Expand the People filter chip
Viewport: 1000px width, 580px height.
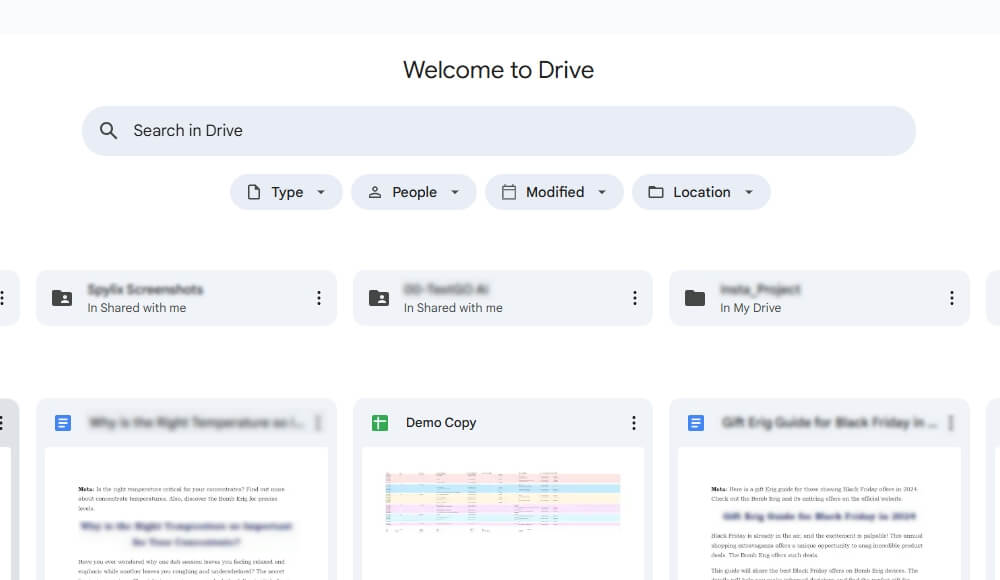(x=413, y=192)
